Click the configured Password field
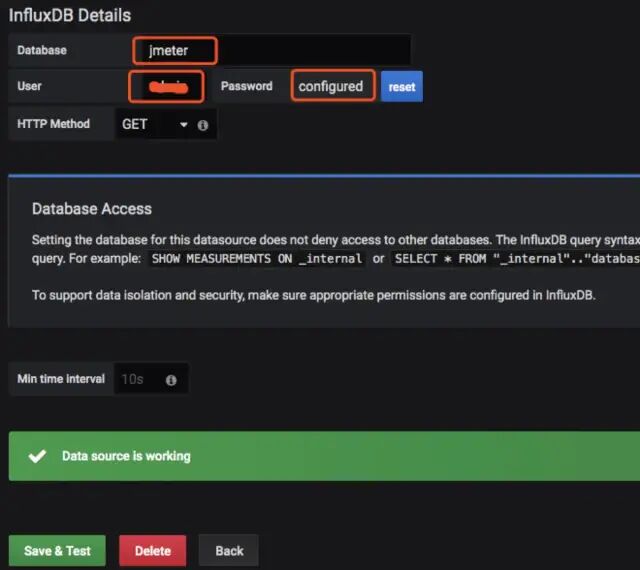Screen dimensions: 640x570 pyautogui.click(x=333, y=86)
